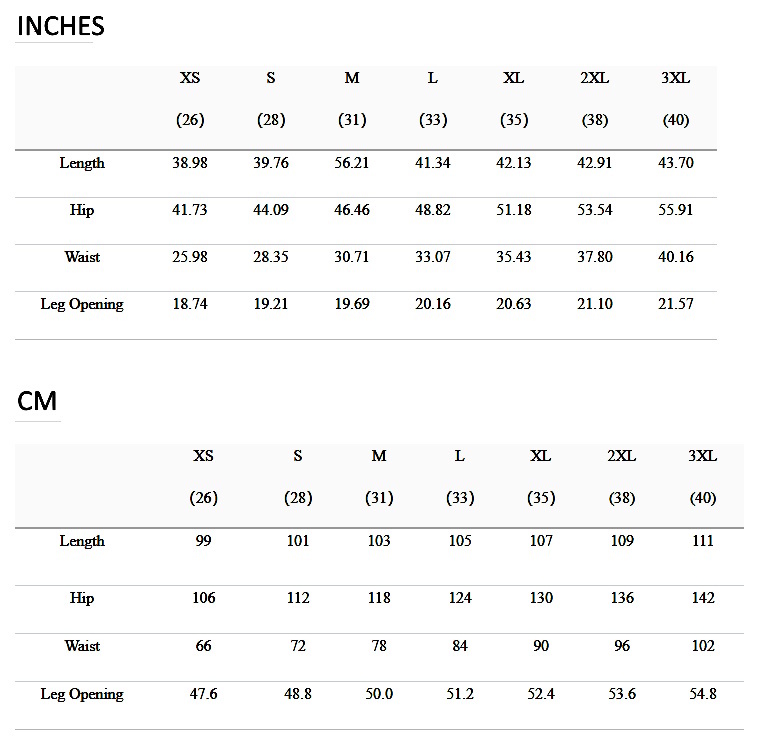772x742 pixels.
Task: Click the 35.43 waist value
Action: coord(514,257)
